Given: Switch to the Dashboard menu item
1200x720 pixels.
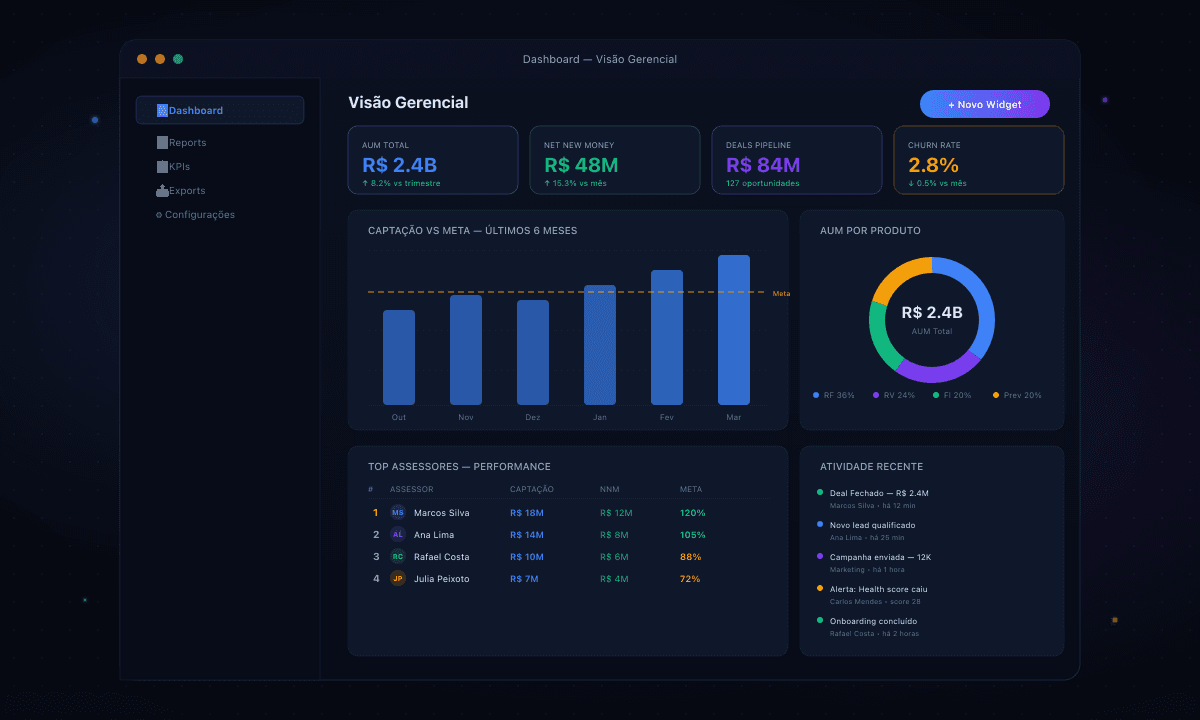Looking at the screenshot, I should tap(220, 110).
